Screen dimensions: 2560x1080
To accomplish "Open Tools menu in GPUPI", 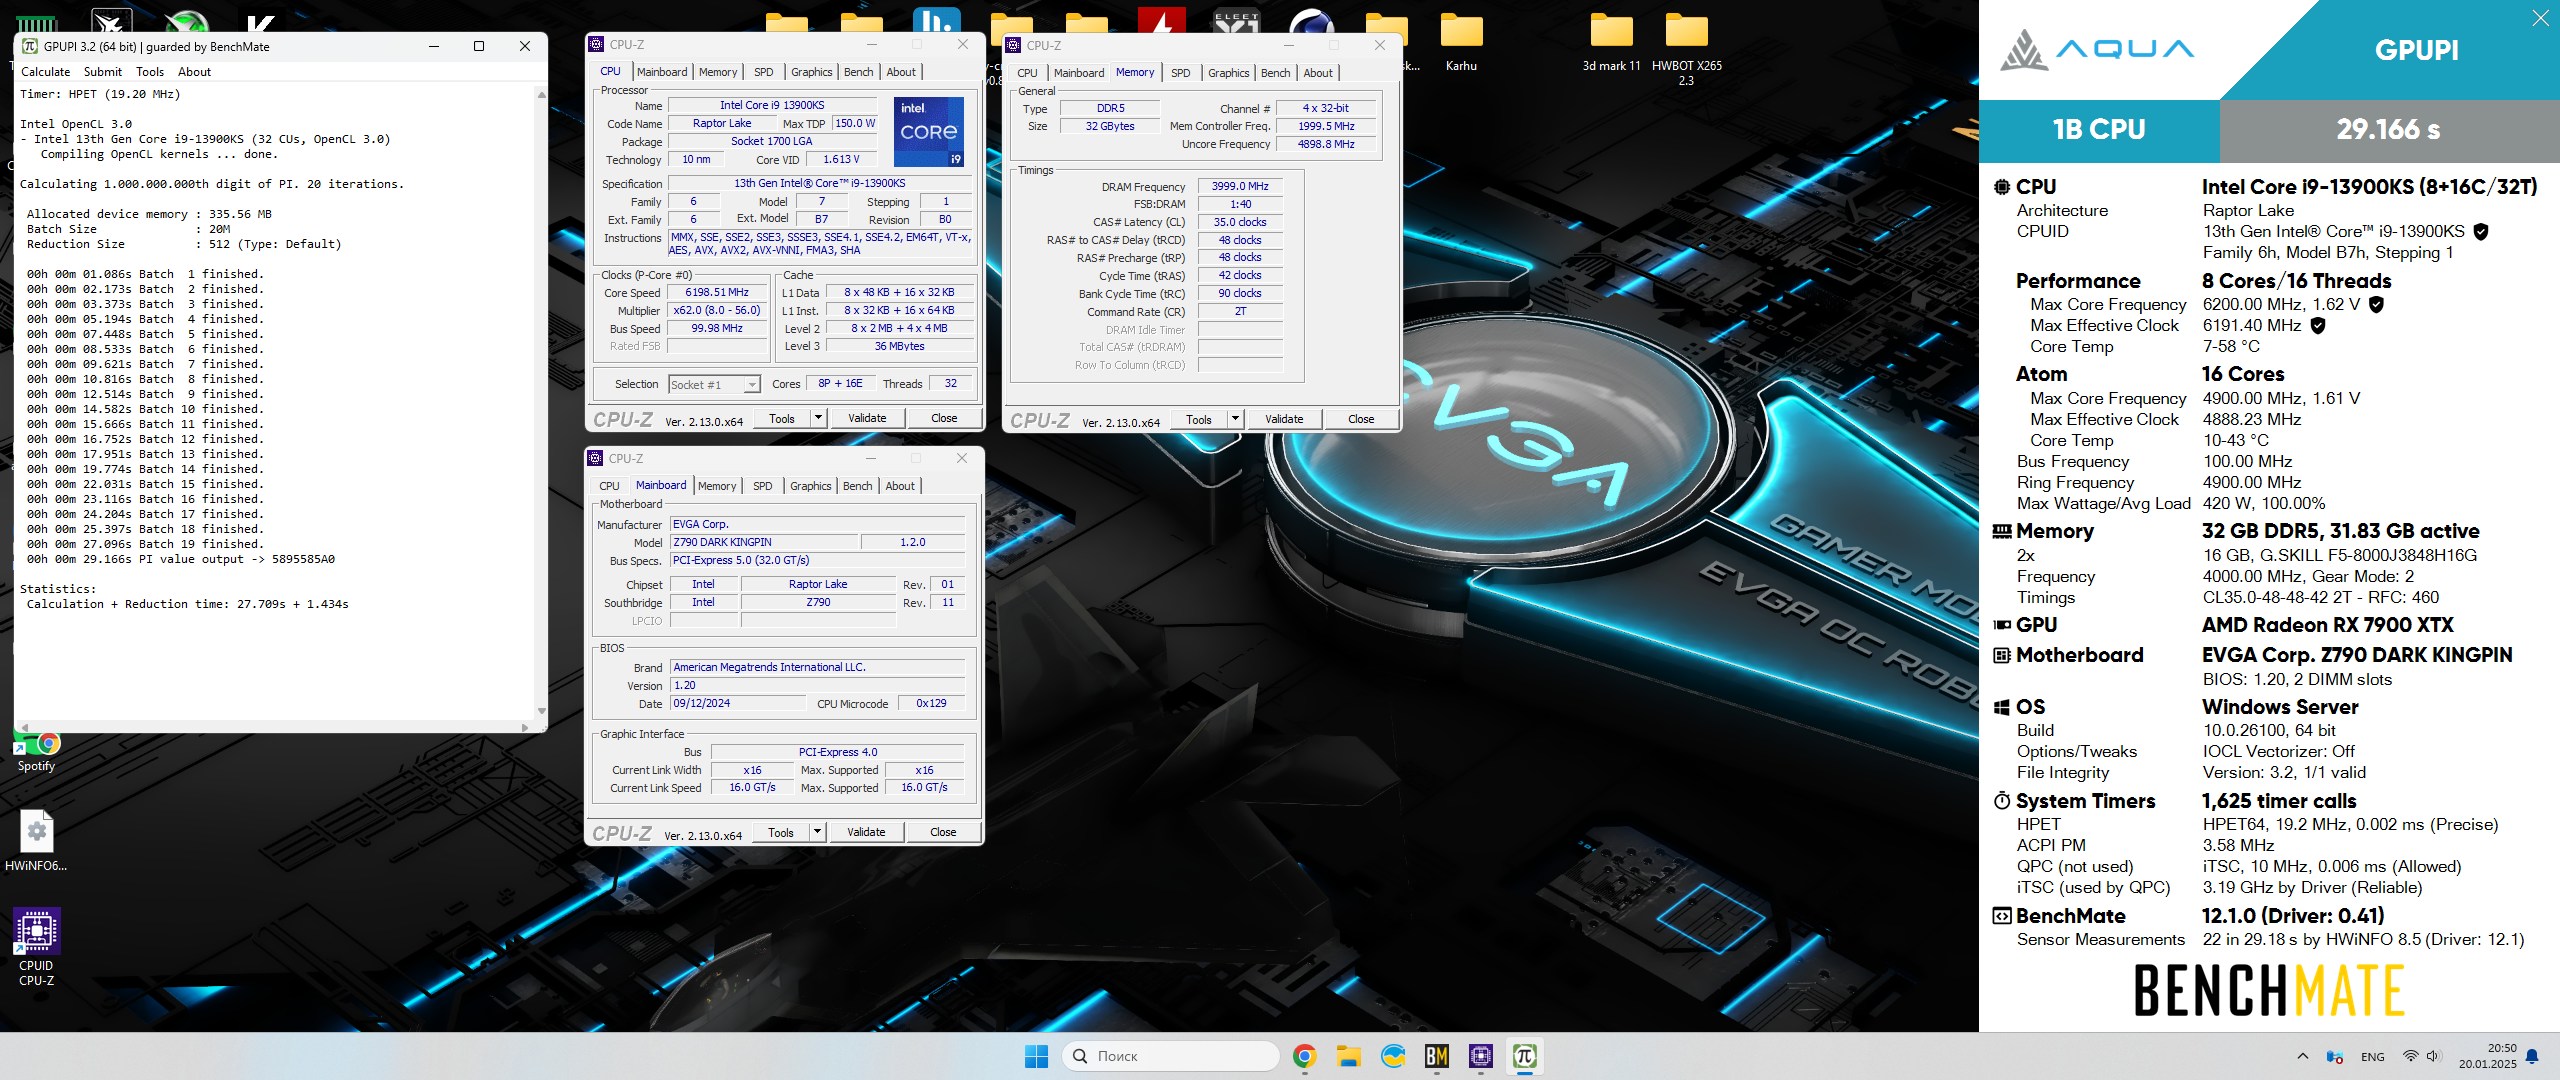I will [x=150, y=72].
